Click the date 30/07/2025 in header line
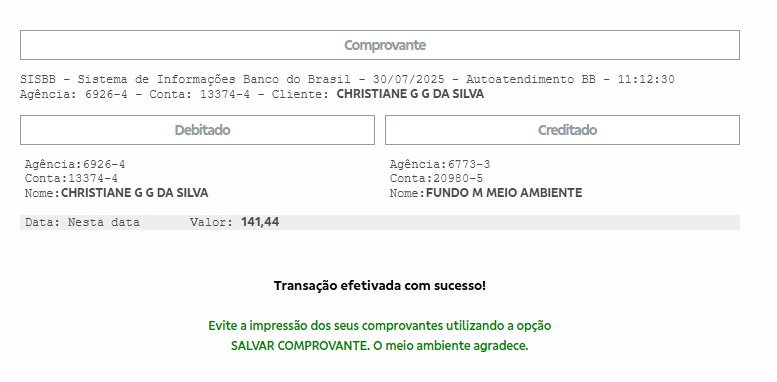 pos(409,79)
